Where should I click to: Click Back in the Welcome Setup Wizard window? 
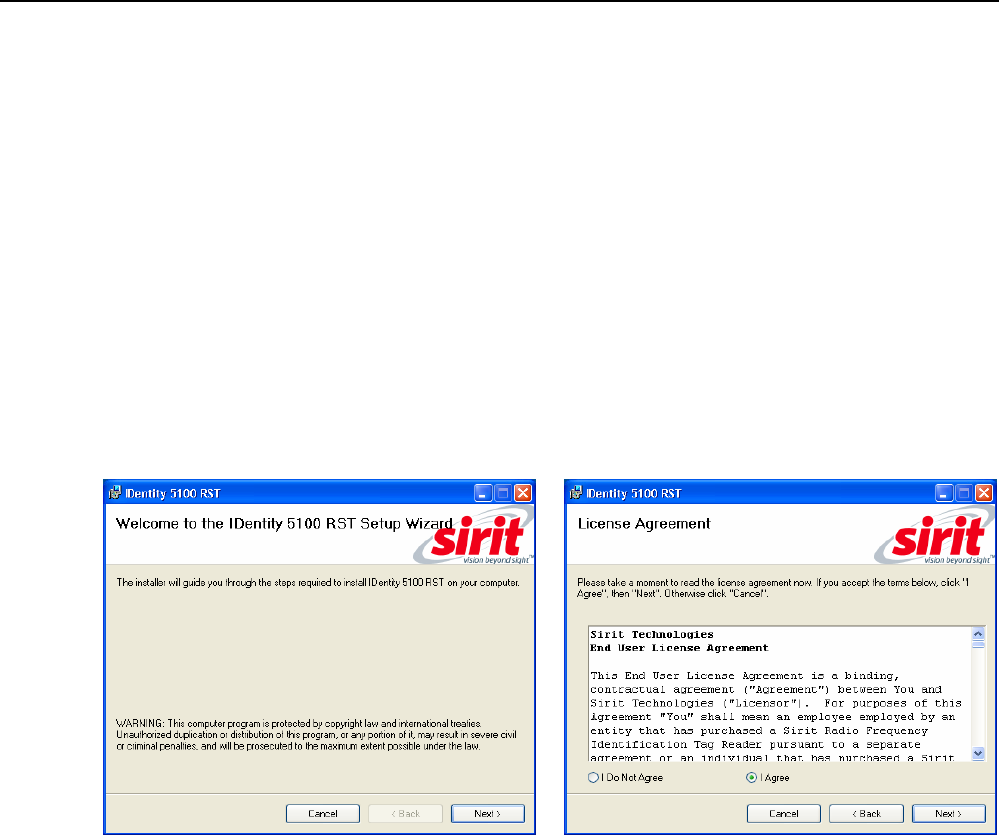point(405,813)
